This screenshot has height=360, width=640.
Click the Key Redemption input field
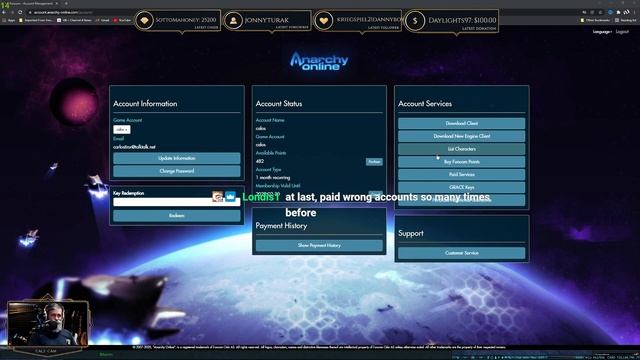(177, 202)
